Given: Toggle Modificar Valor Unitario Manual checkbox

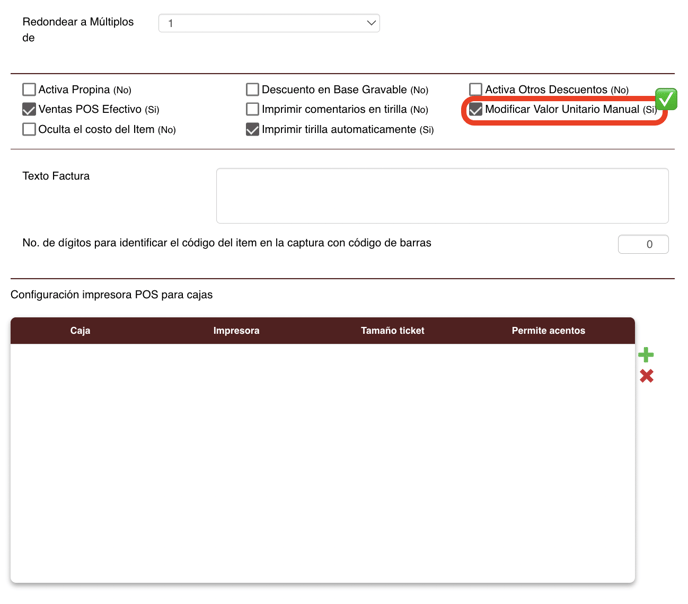Looking at the screenshot, I should [476, 109].
